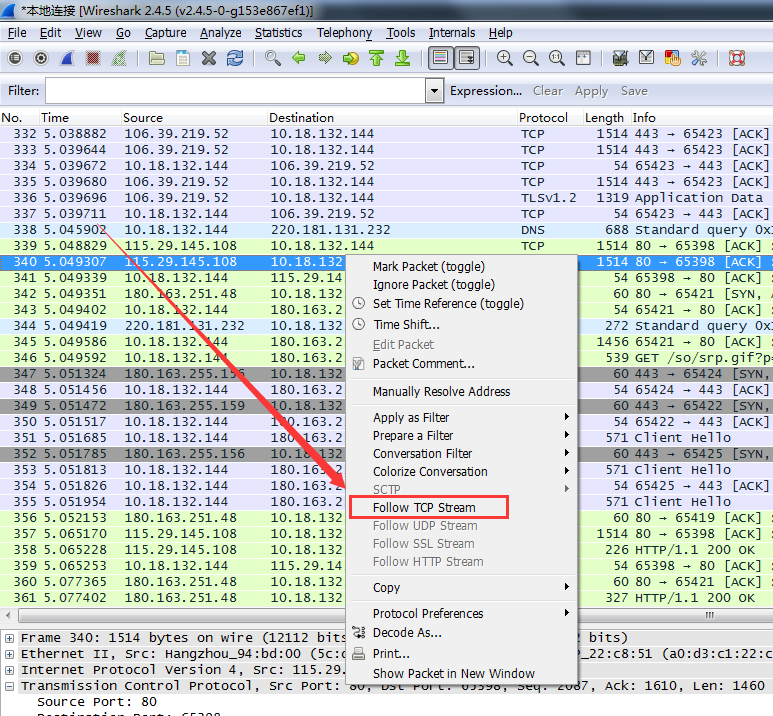Start a new live capture (shark fin icon)
Image resolution: width=773 pixels, height=716 pixels.
pyautogui.click(x=67, y=58)
